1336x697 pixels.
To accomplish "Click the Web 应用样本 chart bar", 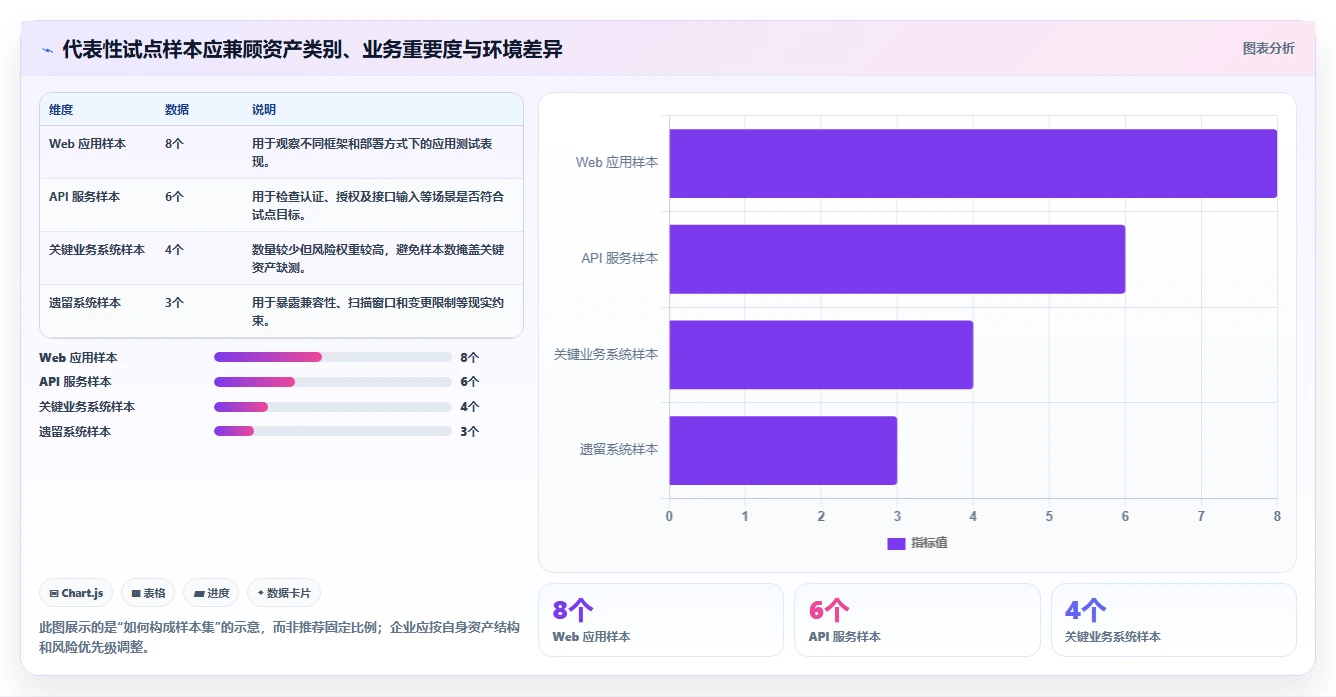I will pyautogui.click(x=973, y=163).
